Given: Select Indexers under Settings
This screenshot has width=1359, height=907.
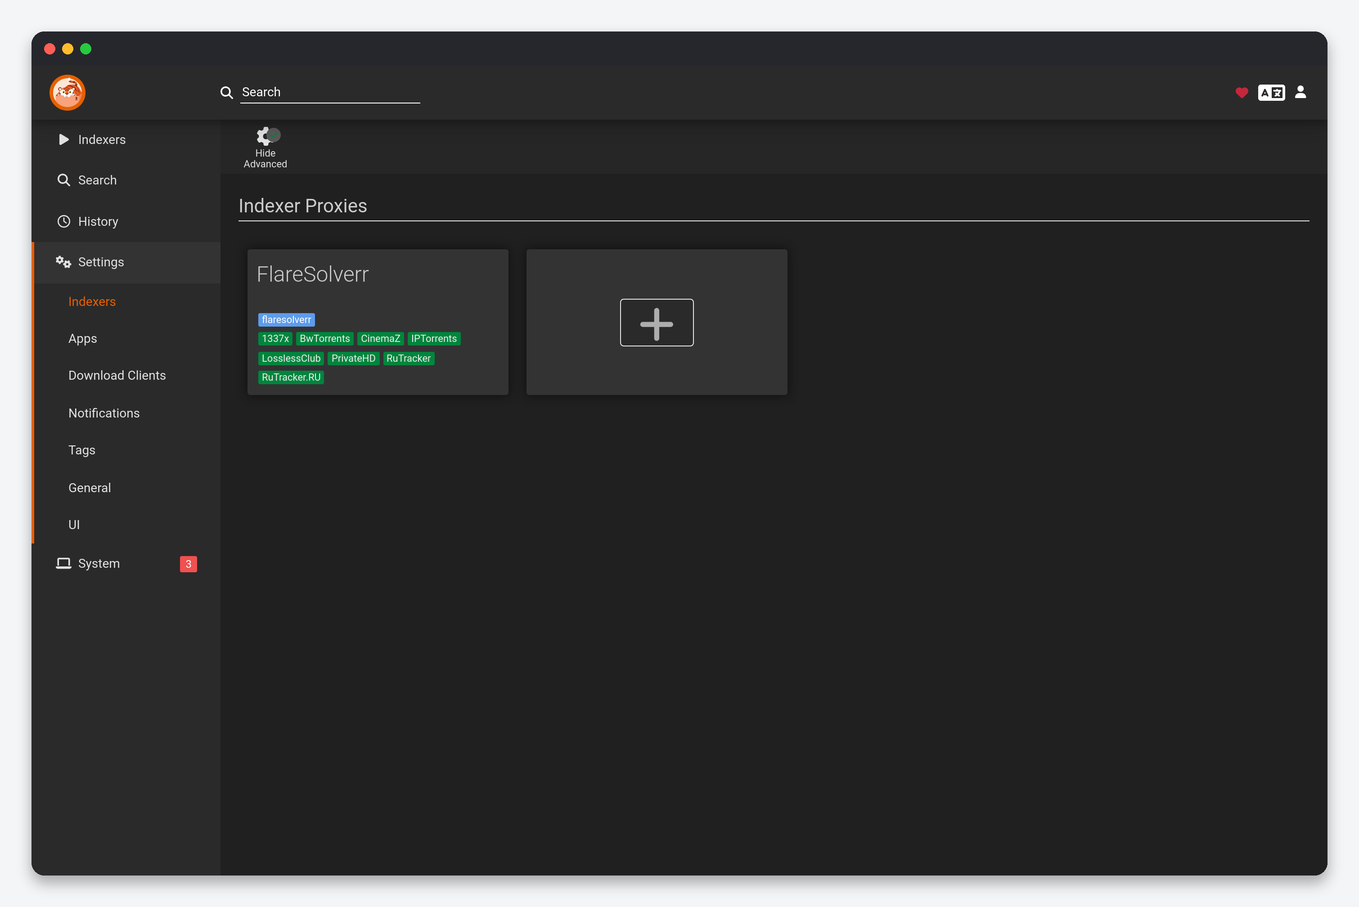Looking at the screenshot, I should click(x=92, y=302).
